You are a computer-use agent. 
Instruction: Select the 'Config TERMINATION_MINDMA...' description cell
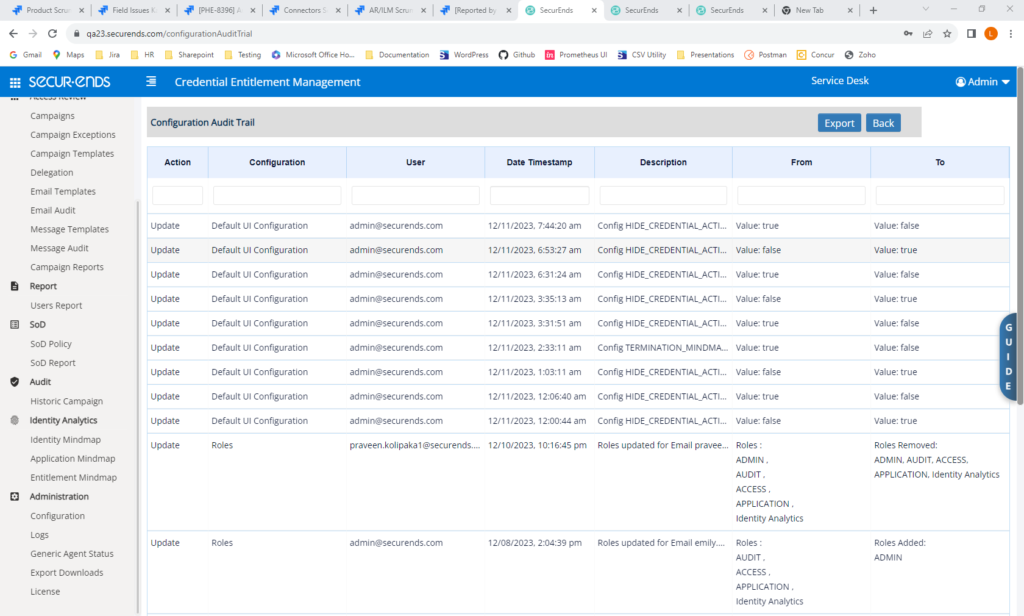tap(662, 348)
